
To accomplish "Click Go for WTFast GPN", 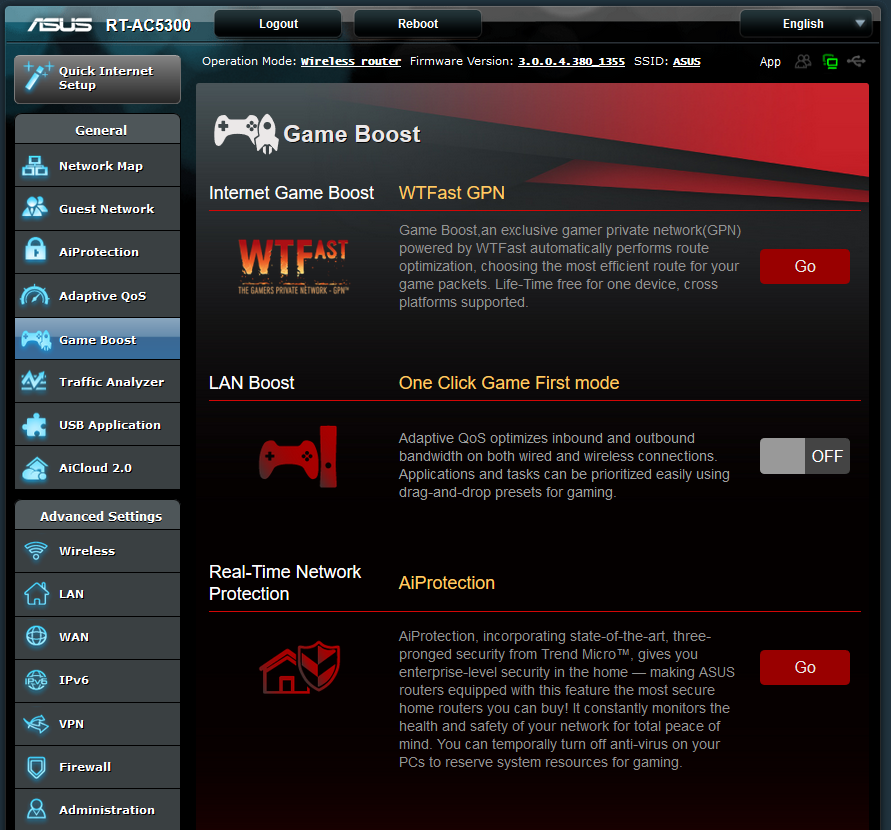I will [x=805, y=266].
